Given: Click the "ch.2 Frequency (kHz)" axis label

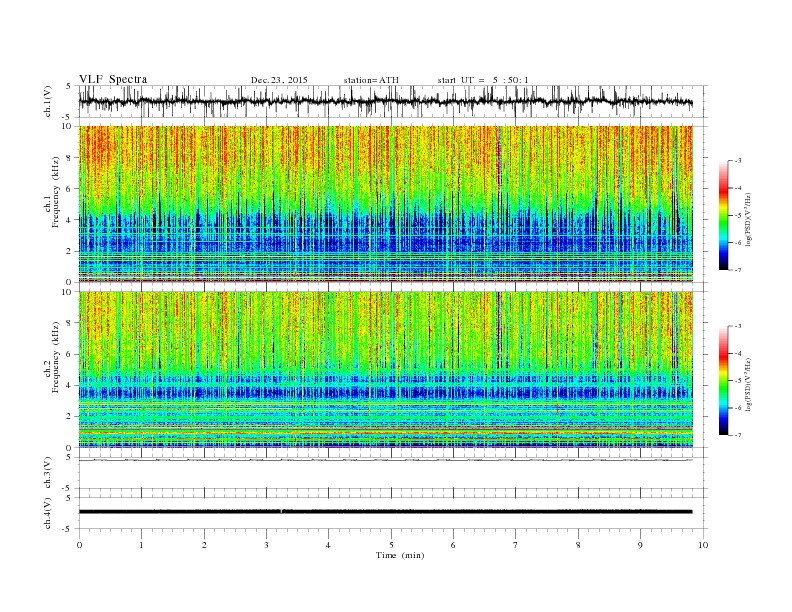Looking at the screenshot, I should click(x=52, y=357).
